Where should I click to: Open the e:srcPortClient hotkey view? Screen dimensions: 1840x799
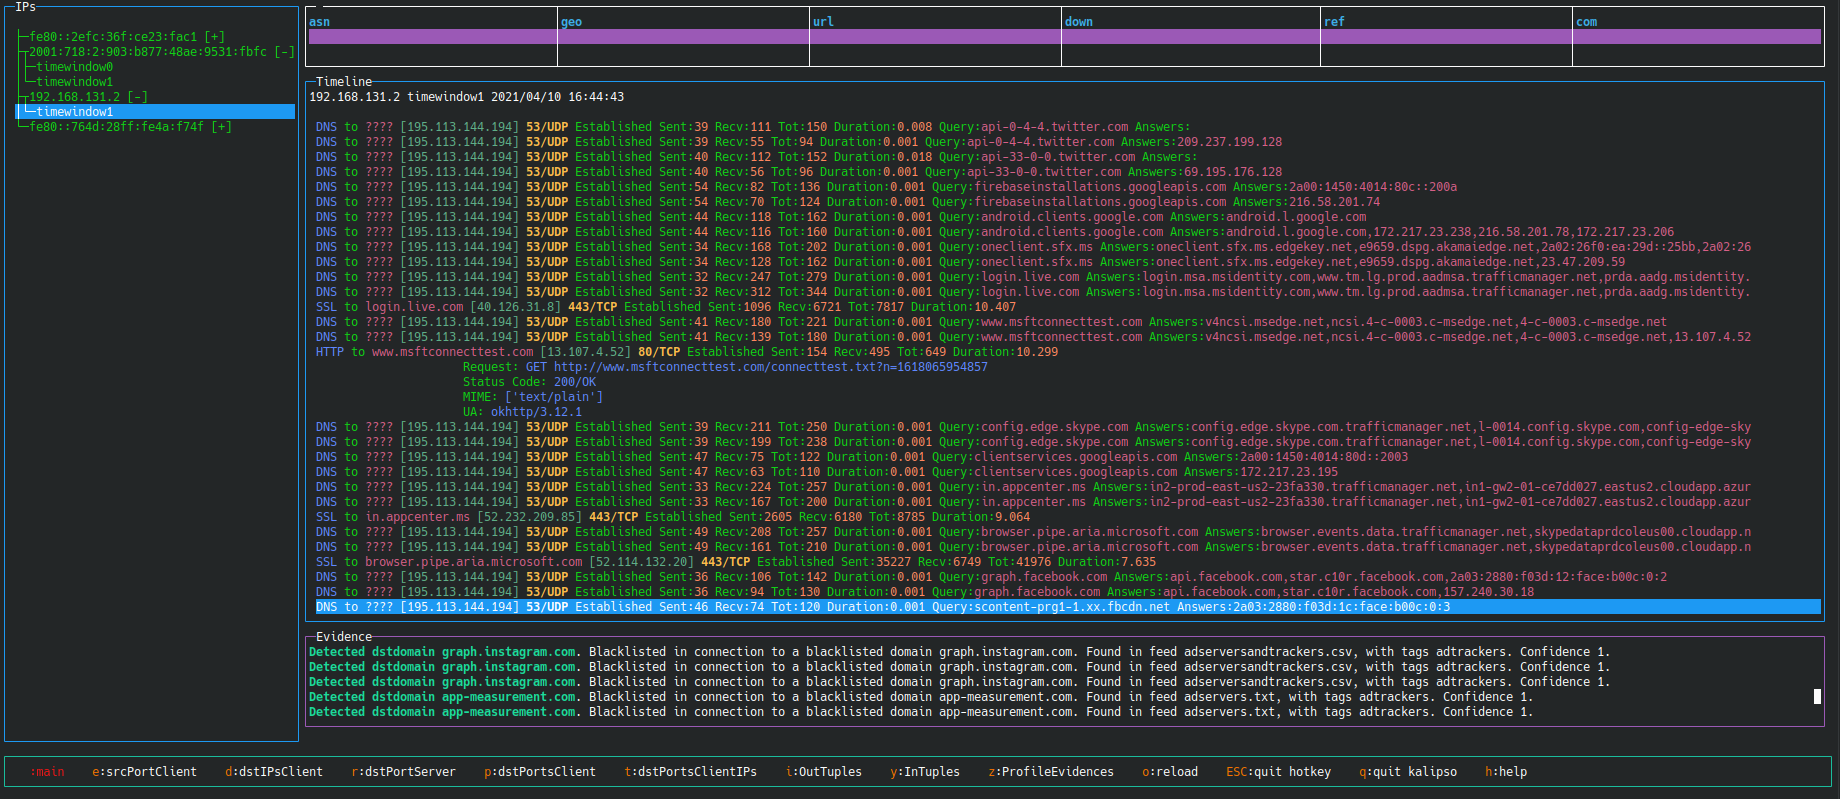tap(144, 772)
